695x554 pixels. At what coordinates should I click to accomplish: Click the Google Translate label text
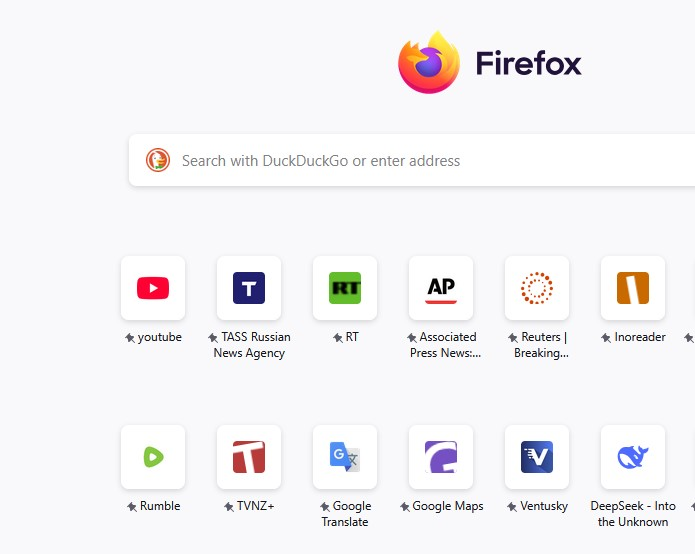(x=346, y=514)
